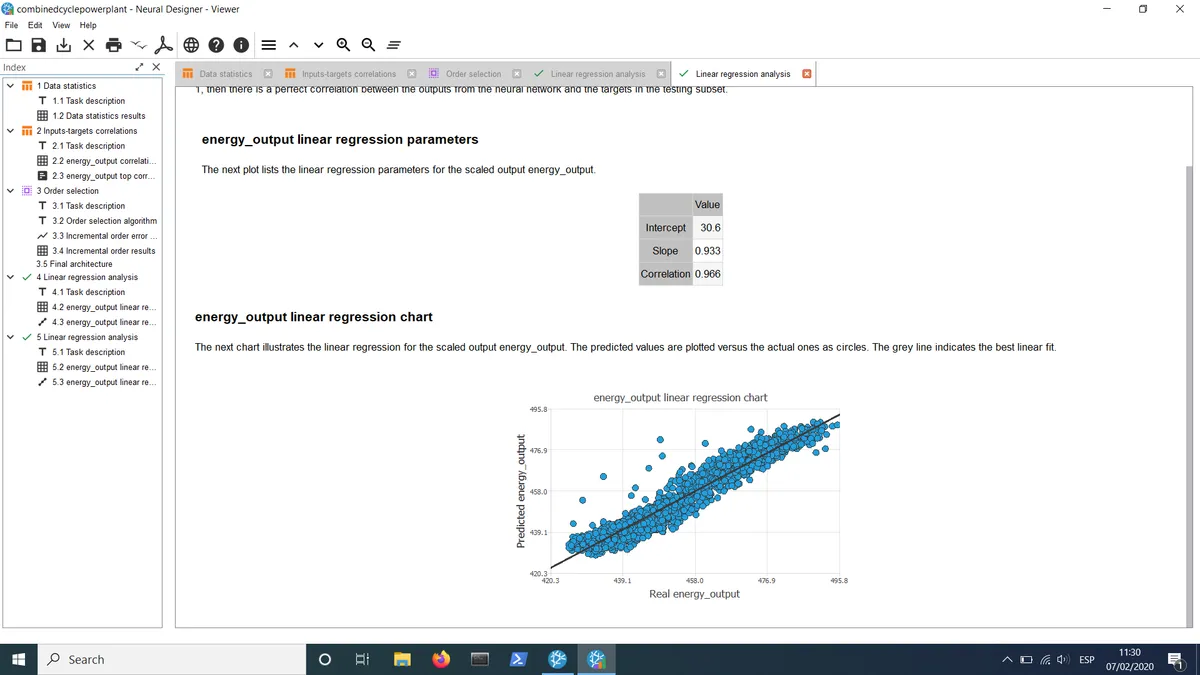Select '4.3 energy_output linear re...' item
The width and height of the screenshot is (1200, 675).
click(x=102, y=322)
